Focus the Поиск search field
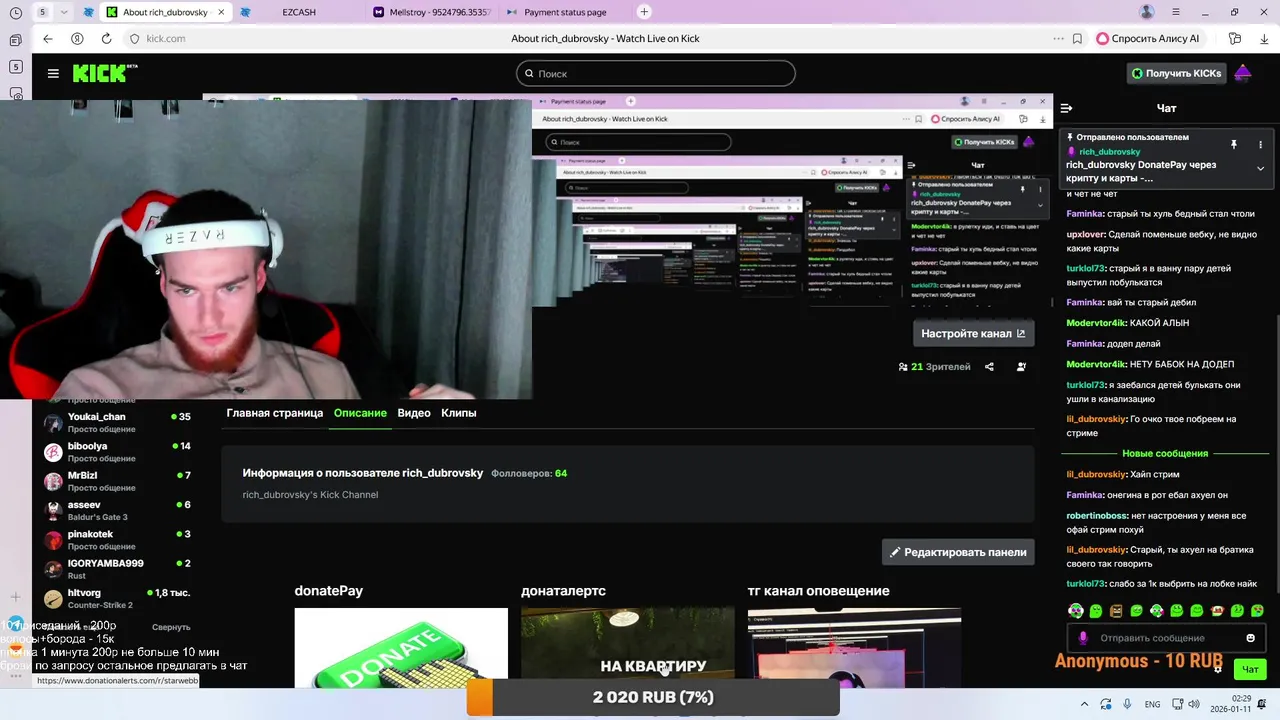1280x720 pixels. [x=656, y=73]
